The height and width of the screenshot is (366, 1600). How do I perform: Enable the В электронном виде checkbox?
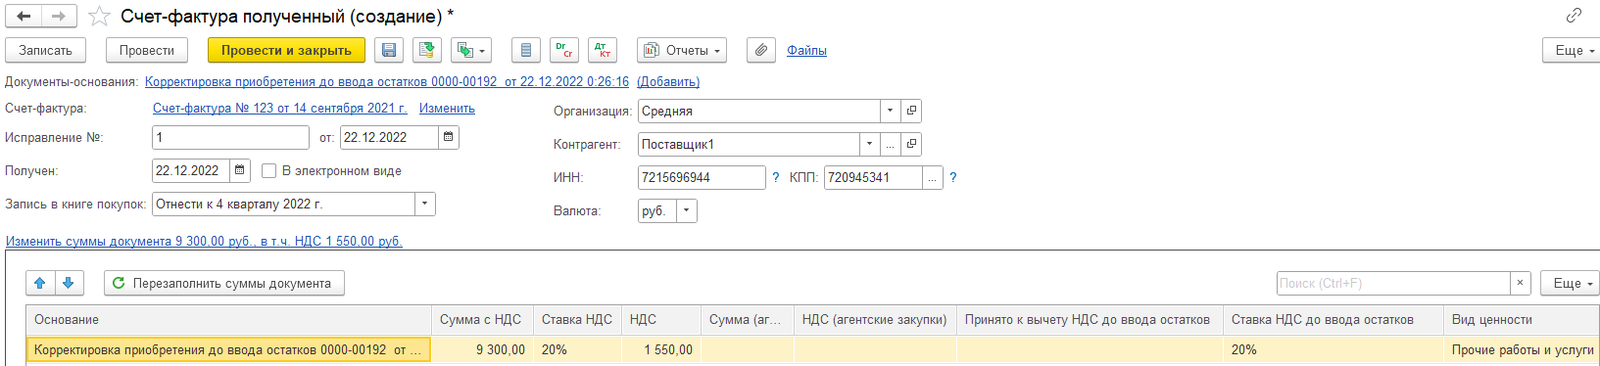(269, 171)
